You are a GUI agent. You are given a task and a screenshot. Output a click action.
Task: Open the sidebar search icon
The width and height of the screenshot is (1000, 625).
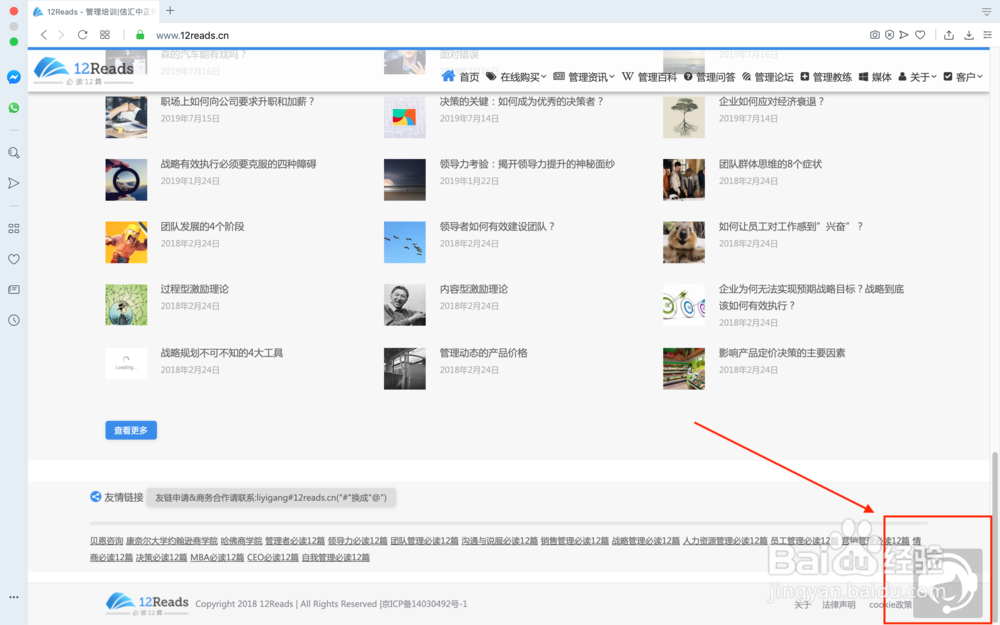13,153
